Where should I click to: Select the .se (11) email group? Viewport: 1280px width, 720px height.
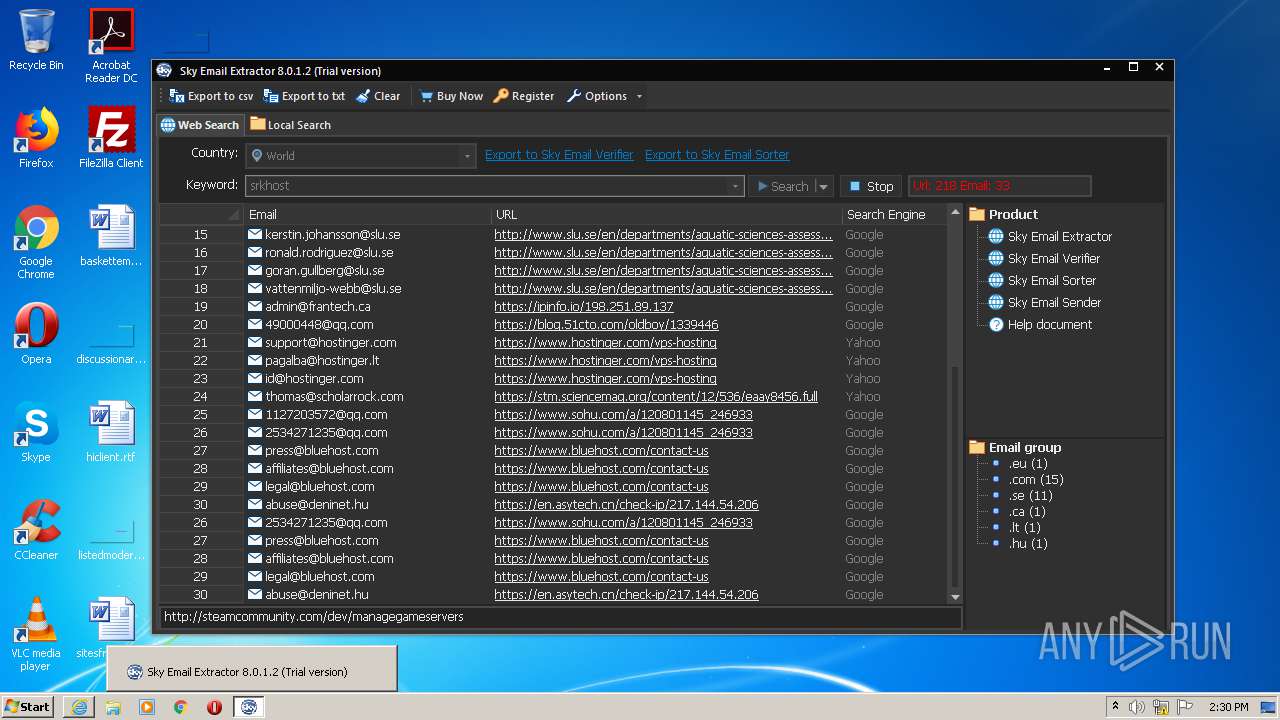click(x=1030, y=496)
